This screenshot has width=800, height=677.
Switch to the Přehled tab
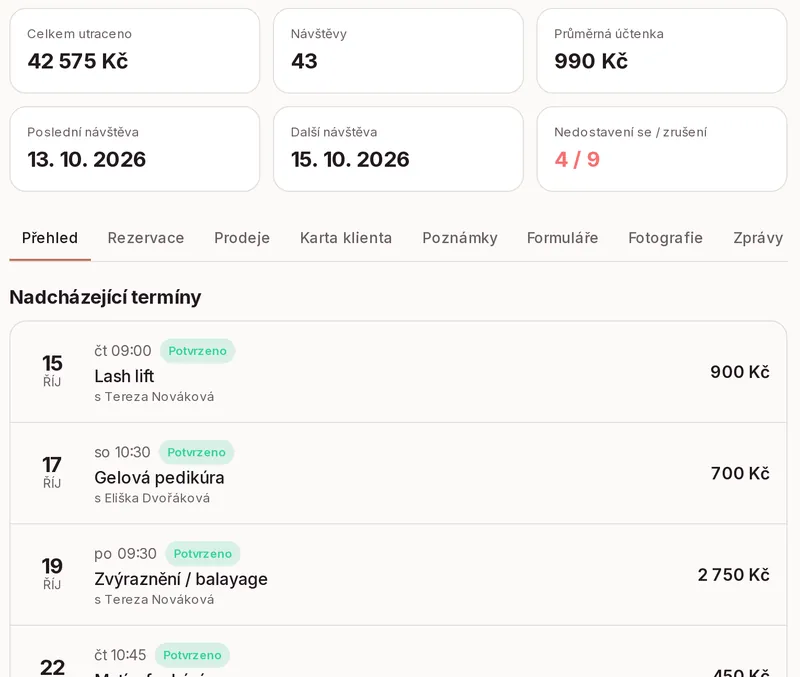(x=50, y=238)
